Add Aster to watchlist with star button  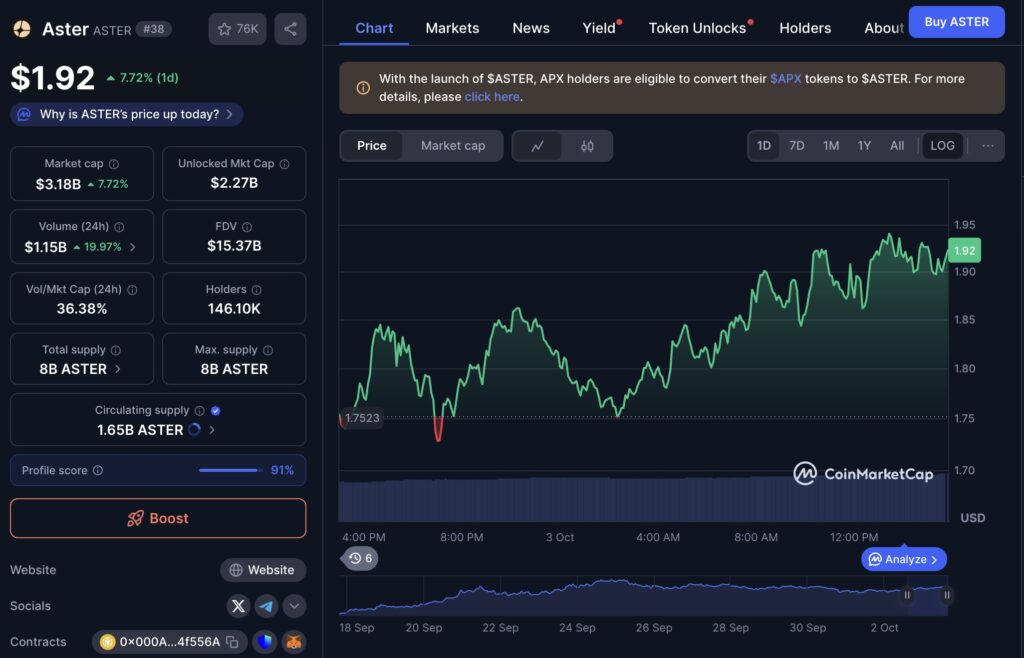pos(237,29)
